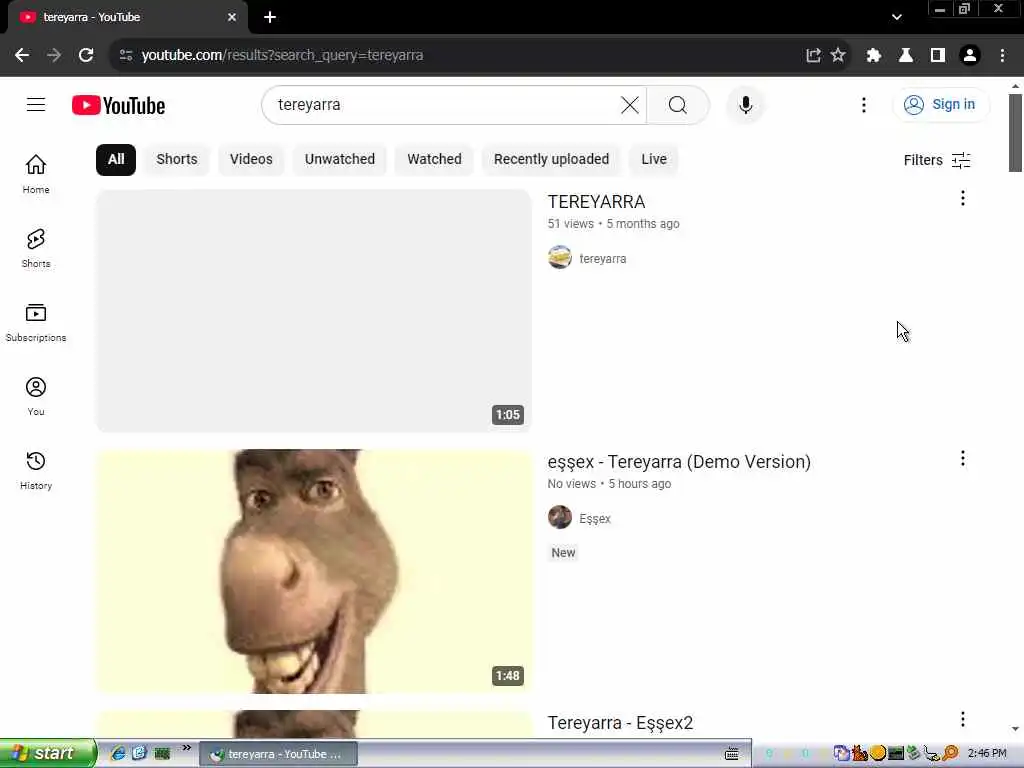The height and width of the screenshot is (768, 1024).
Task: Click the page vertical scrollbar thumb
Action: click(x=1015, y=133)
